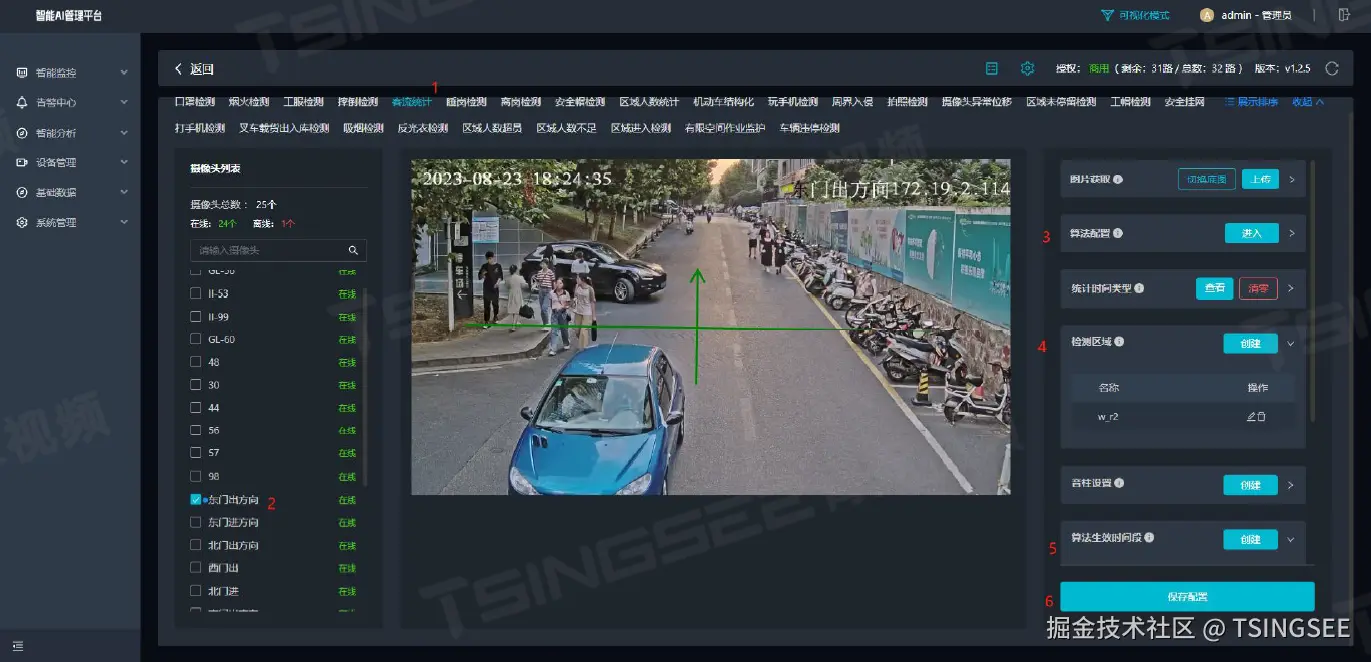Switch to the 烟火检测 algorithm tab

click(248, 102)
